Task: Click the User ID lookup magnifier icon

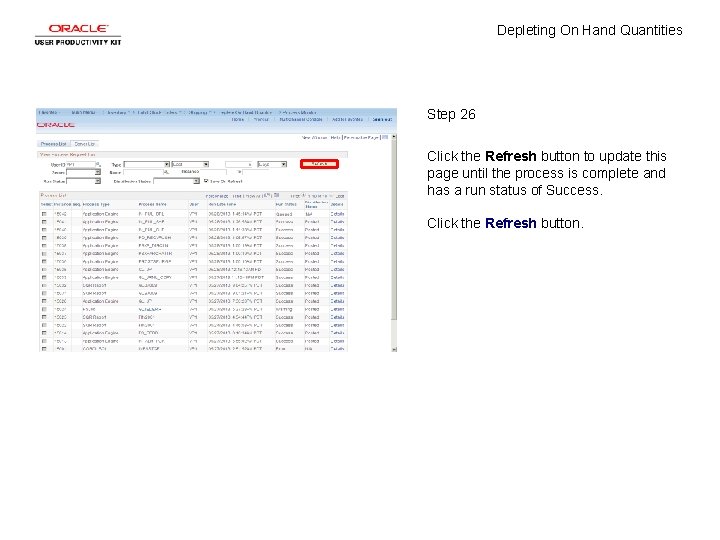Action: [x=98, y=164]
